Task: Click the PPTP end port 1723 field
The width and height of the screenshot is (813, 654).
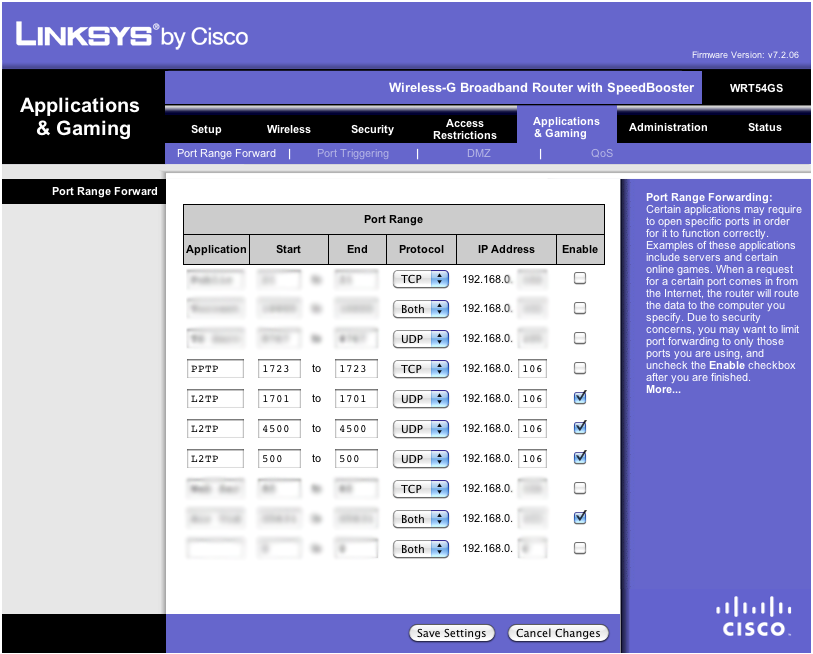Action: point(356,369)
